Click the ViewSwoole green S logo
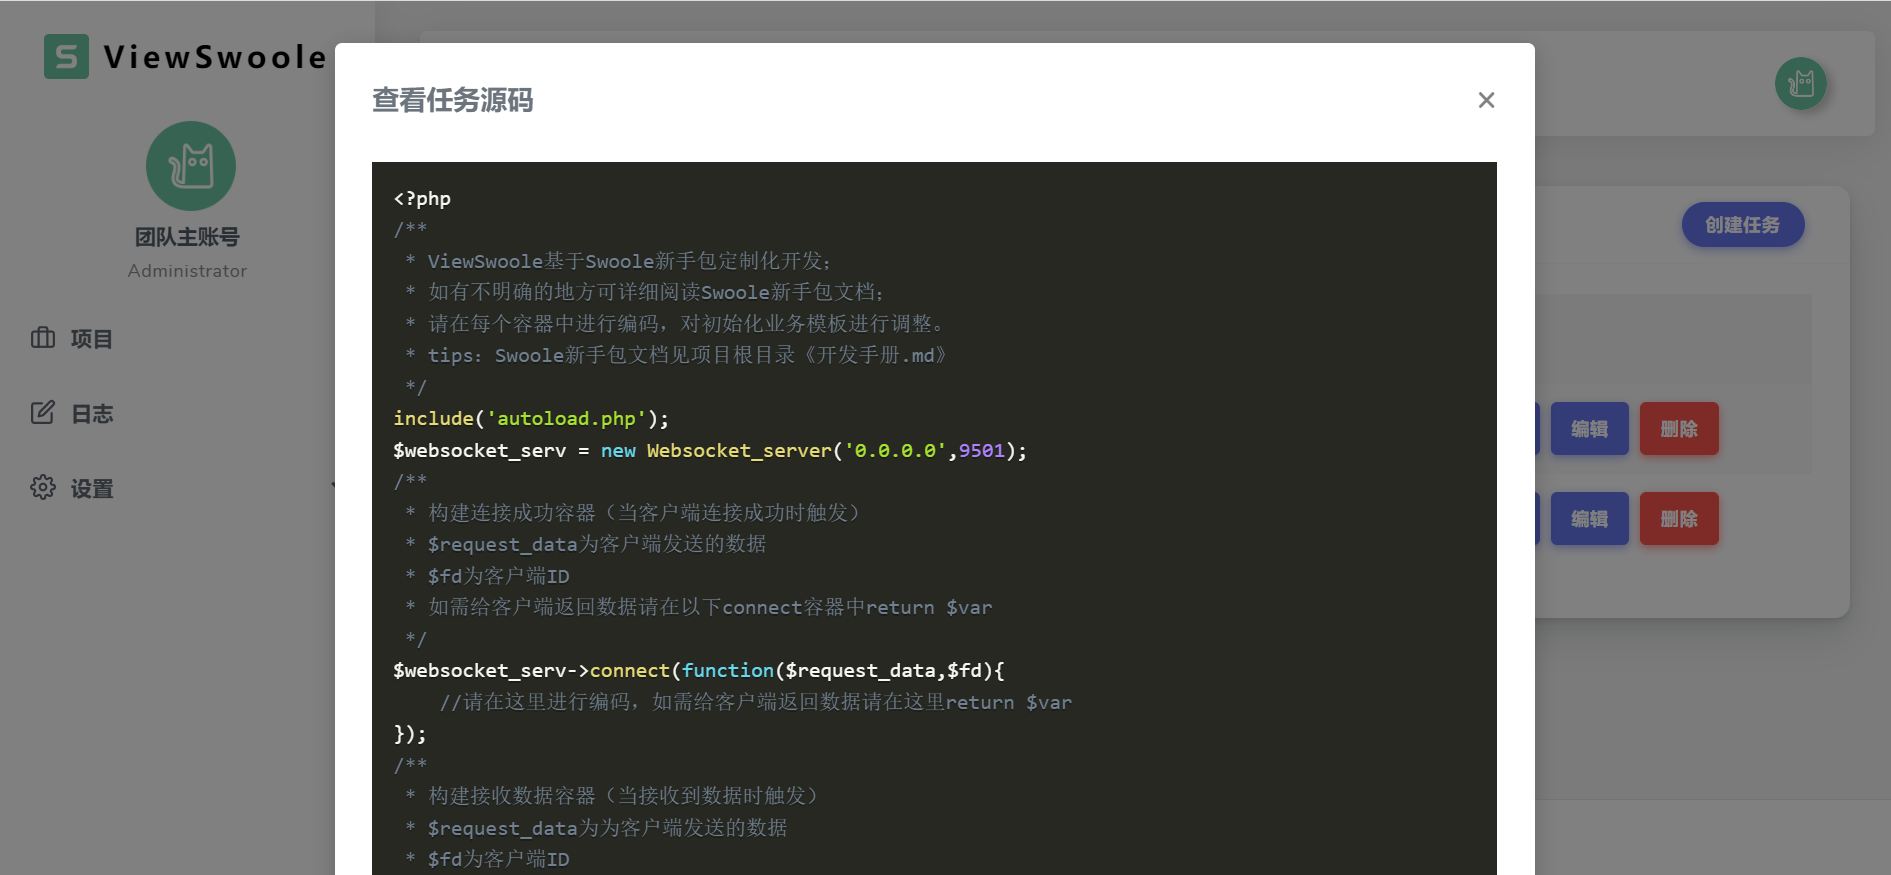The width and height of the screenshot is (1891, 875). coord(66,57)
